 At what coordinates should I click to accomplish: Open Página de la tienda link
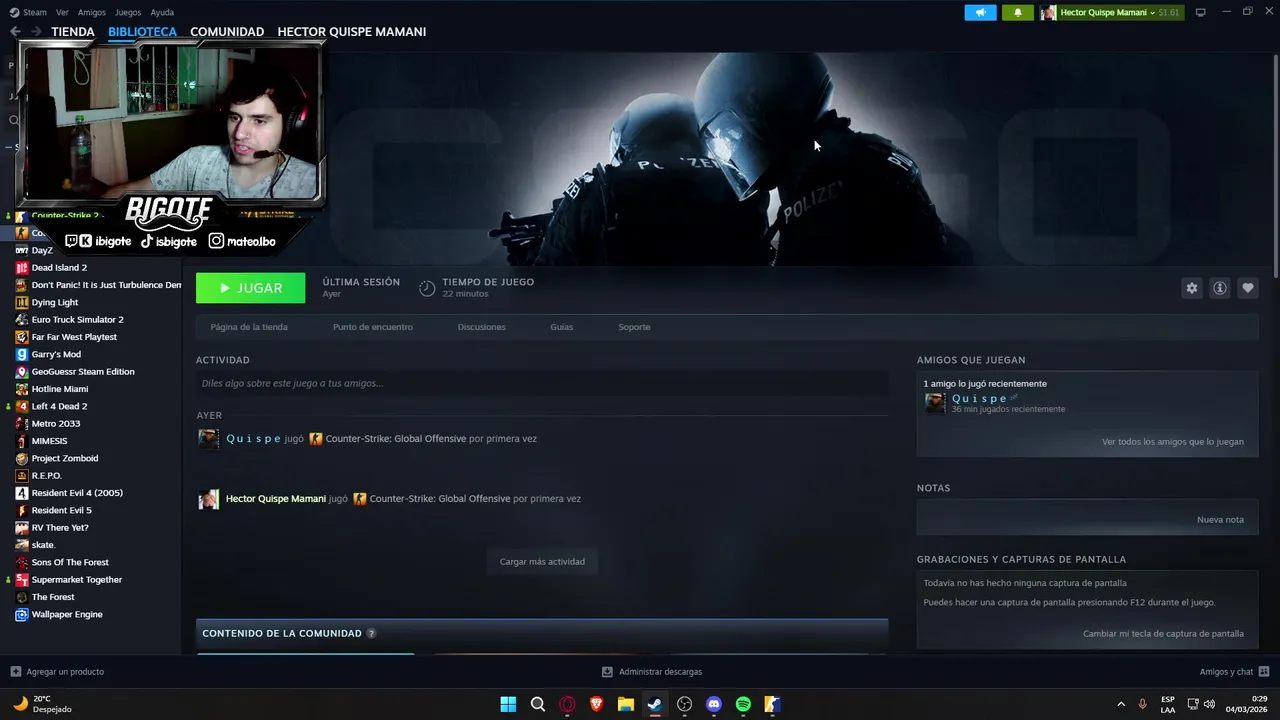pyautogui.click(x=249, y=327)
